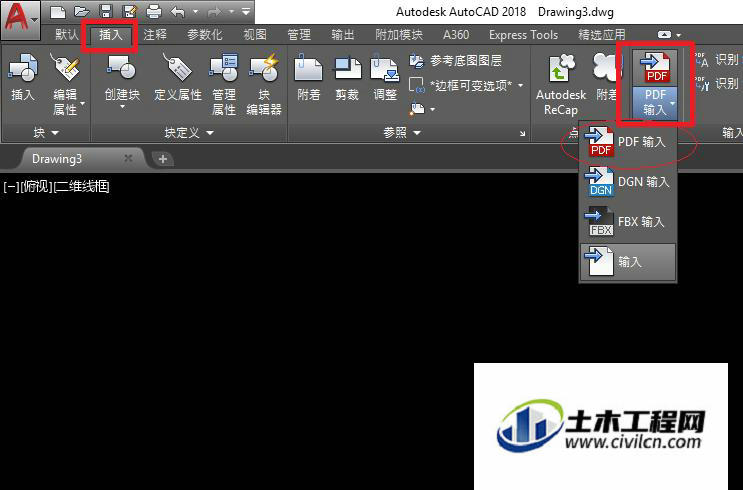Expand the 块 panel title

[x=45, y=133]
